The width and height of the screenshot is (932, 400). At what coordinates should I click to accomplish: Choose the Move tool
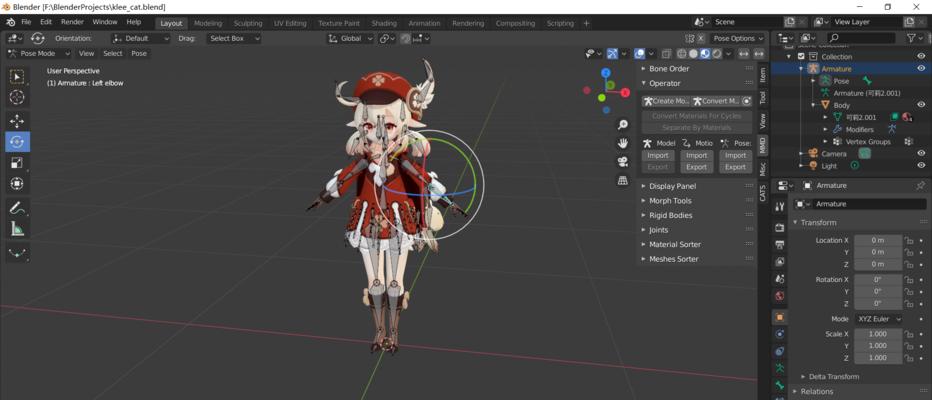click(17, 121)
